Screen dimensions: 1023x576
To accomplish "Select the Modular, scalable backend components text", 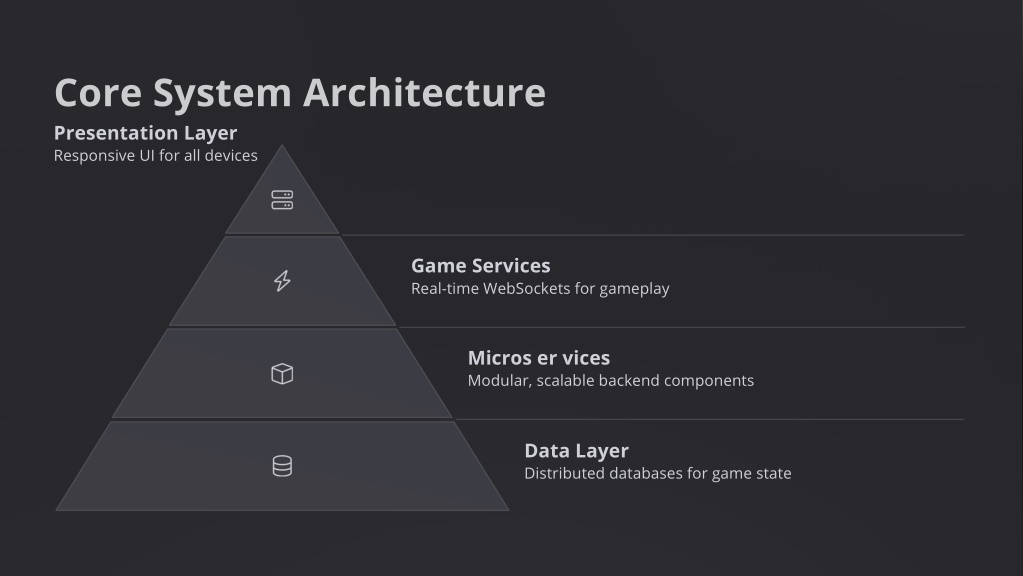I will [x=611, y=380].
